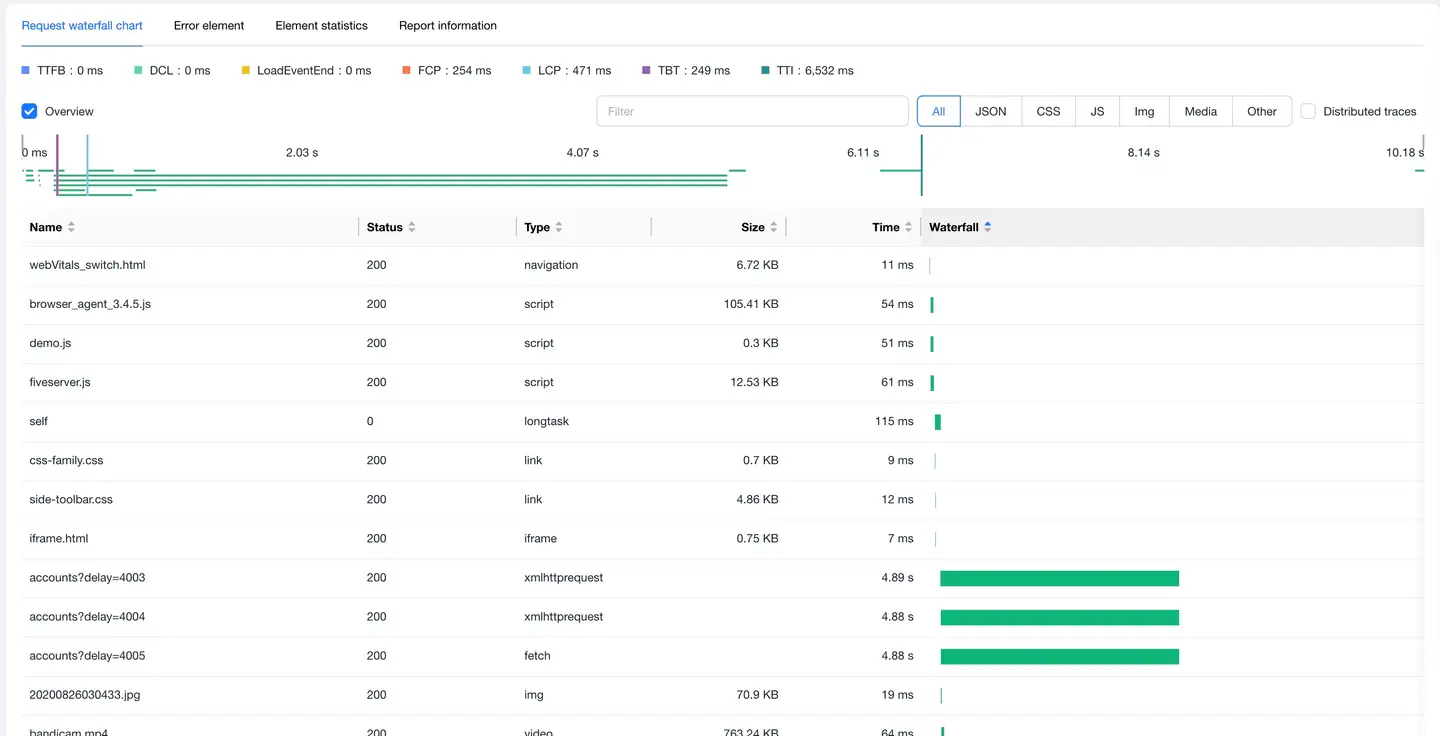Click the Time column sort icon
1440x736 pixels.
(908, 228)
